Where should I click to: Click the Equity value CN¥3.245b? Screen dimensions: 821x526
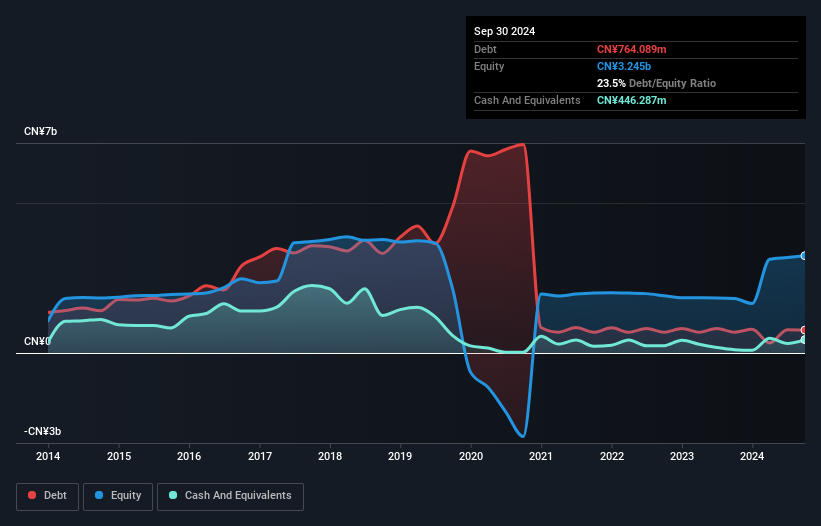coord(624,66)
